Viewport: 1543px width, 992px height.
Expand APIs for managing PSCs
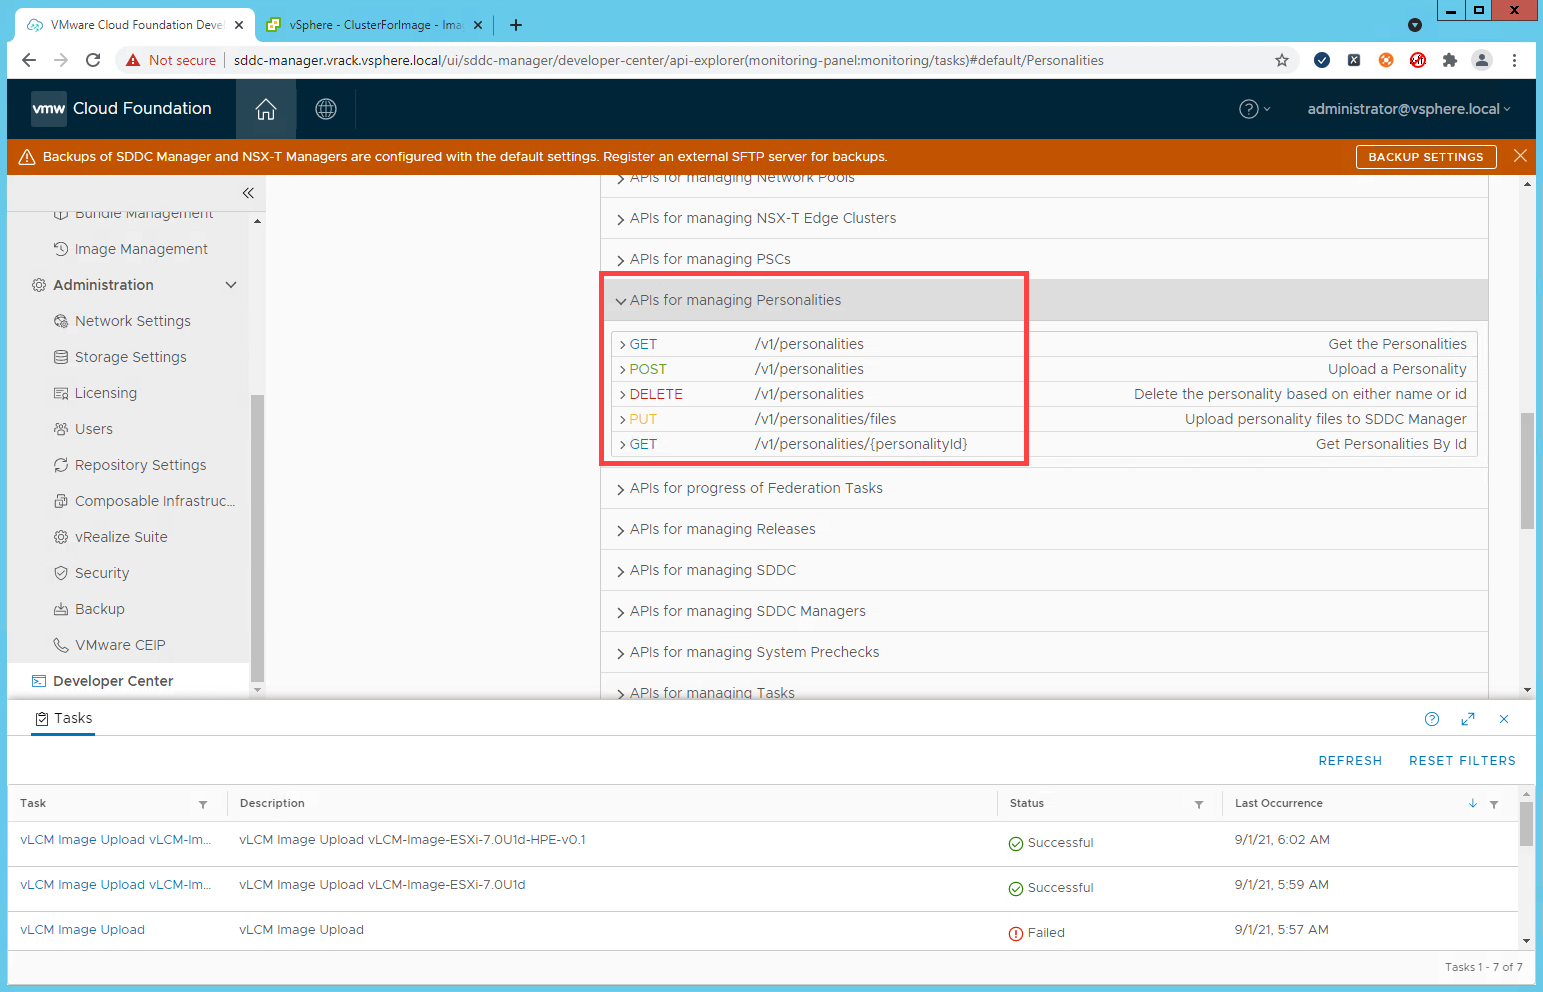(x=1044, y=259)
